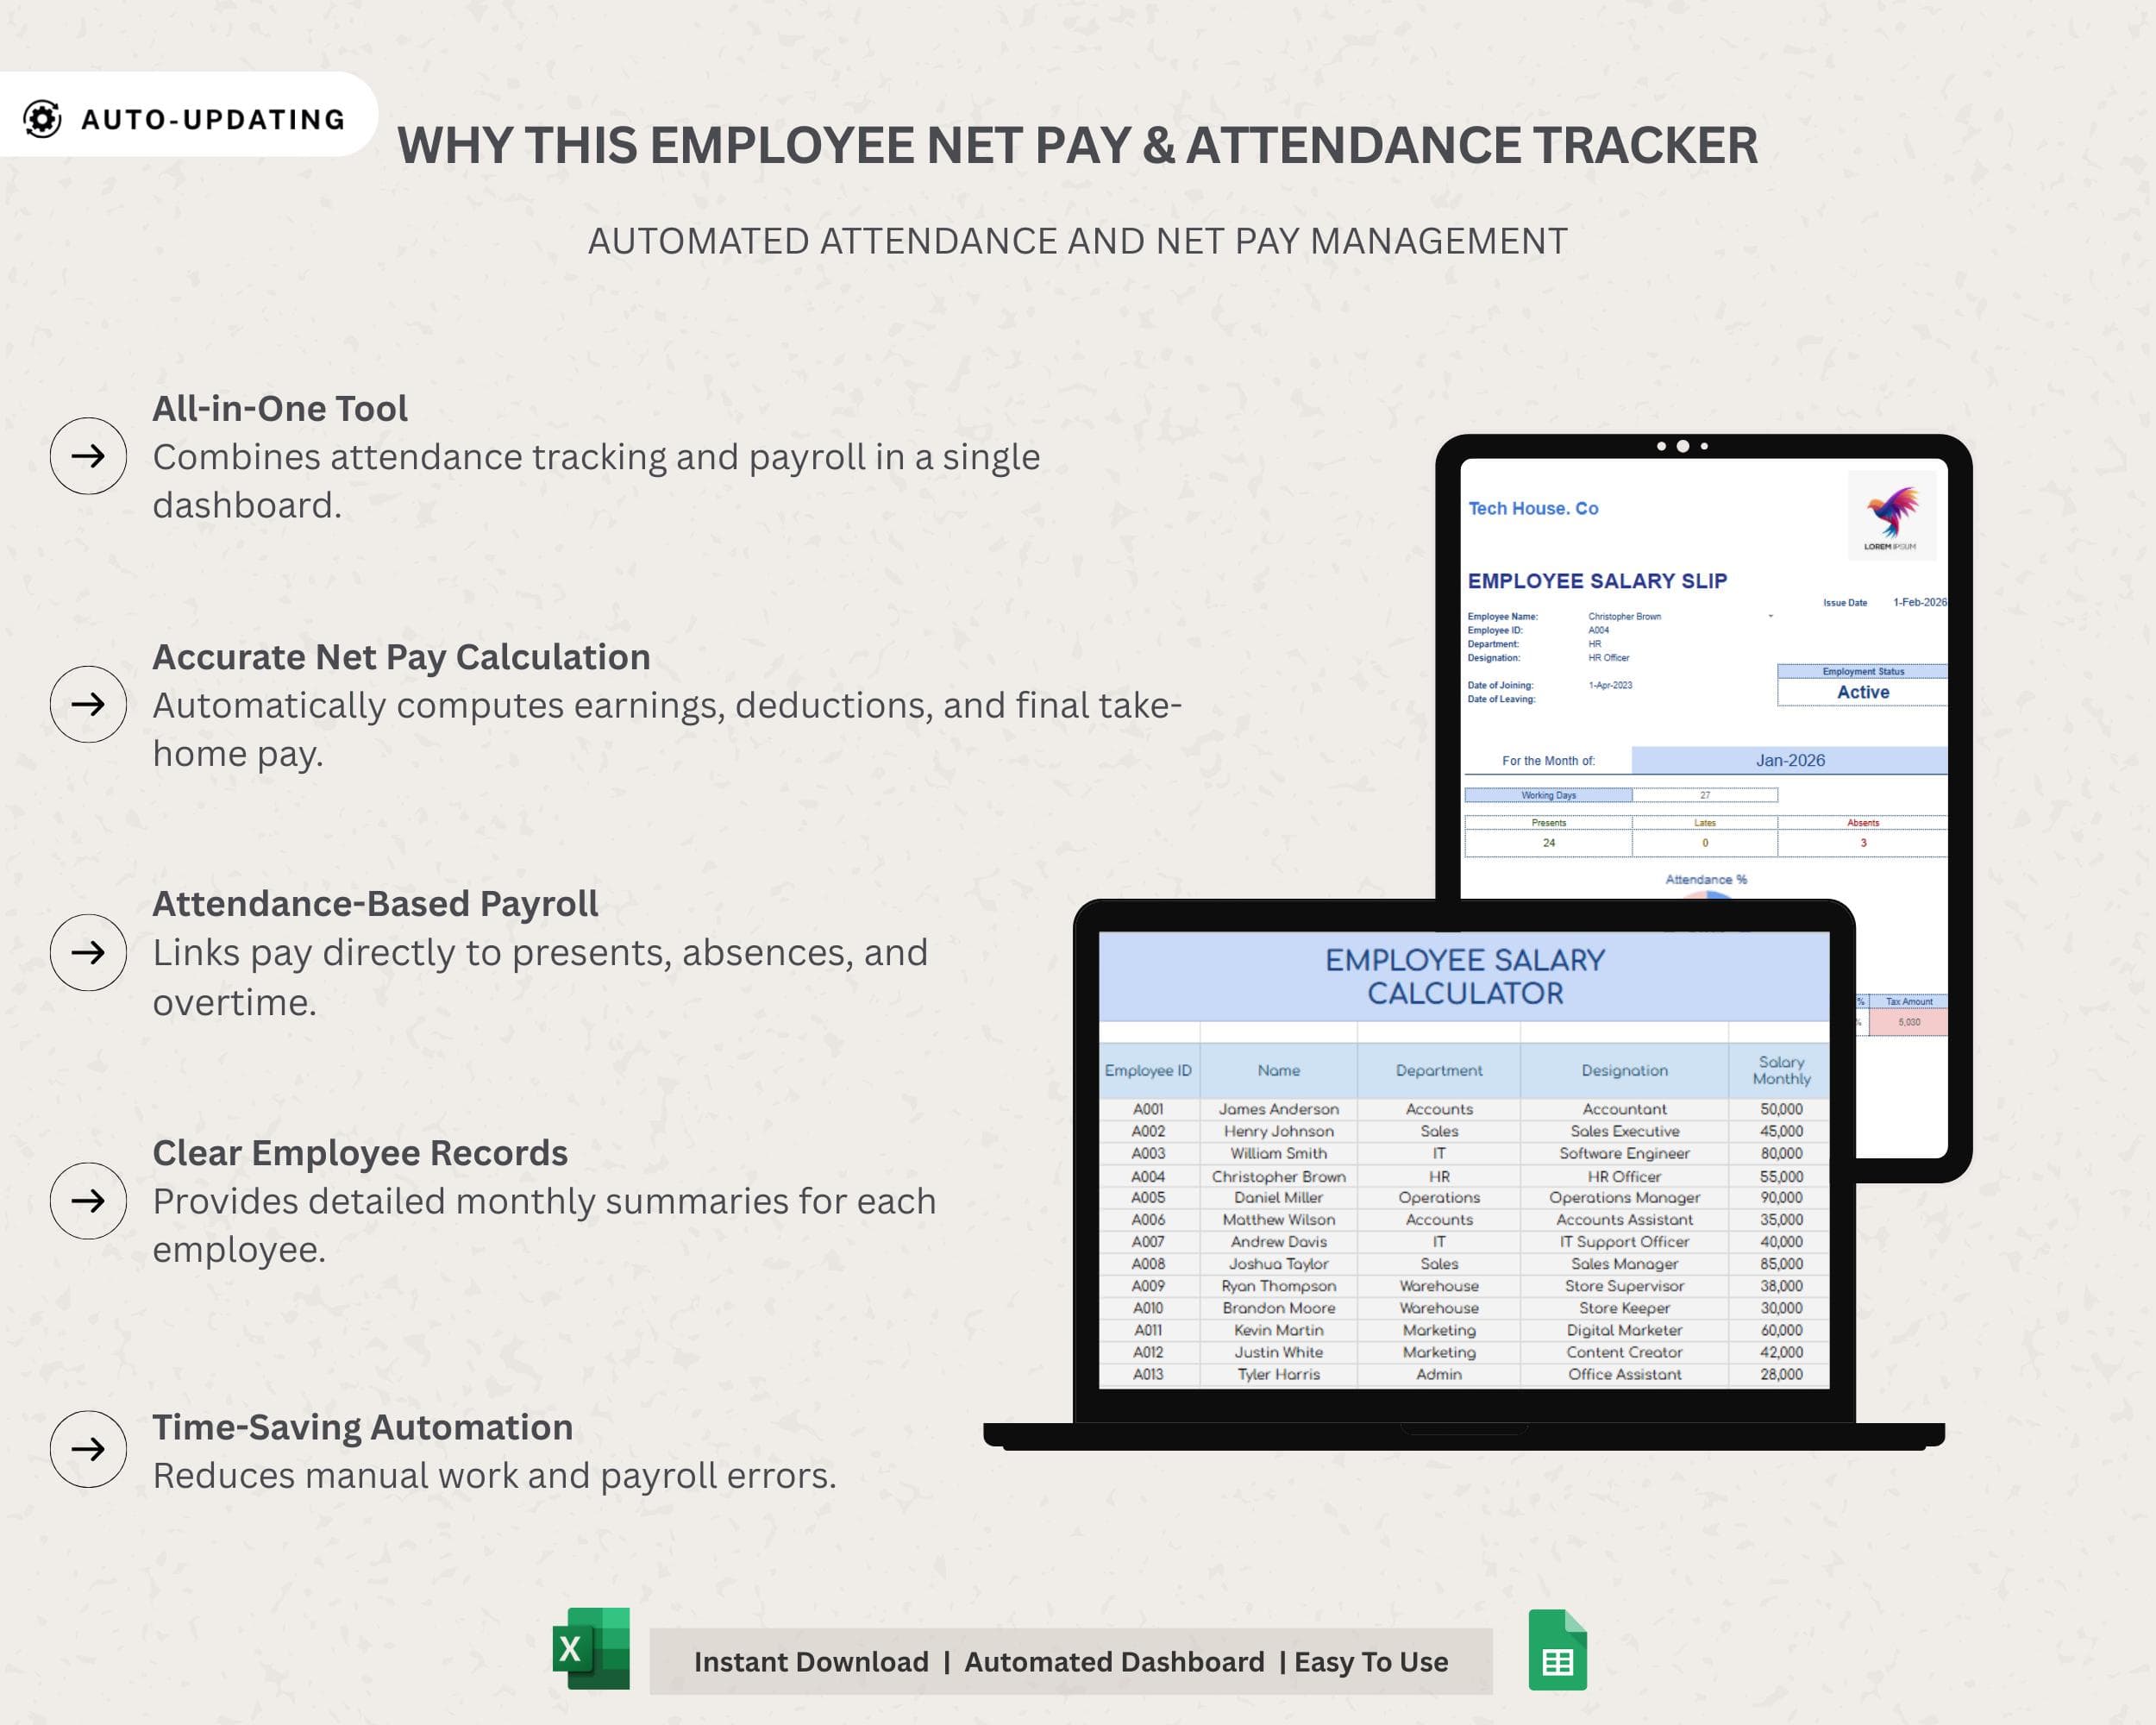Click the EMPLOYEE SALARY CALCULATOR title

click(1465, 976)
